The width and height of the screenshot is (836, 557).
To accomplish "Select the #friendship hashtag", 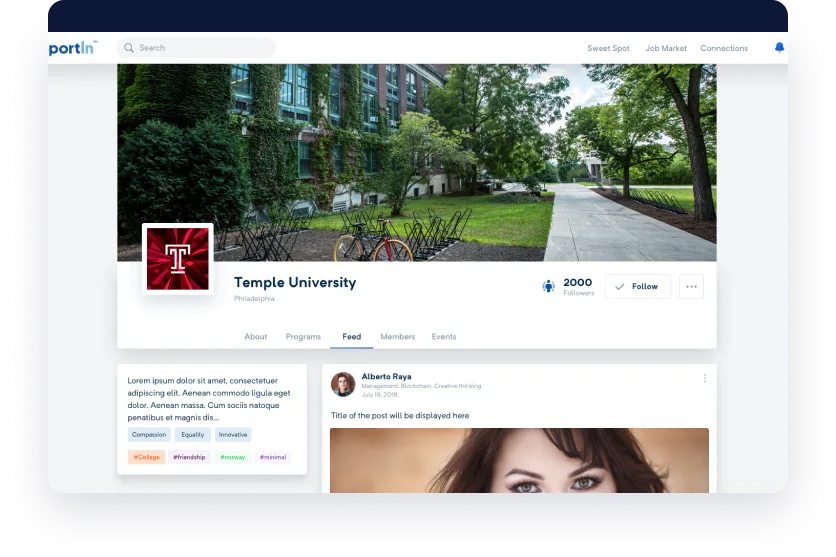I will pyautogui.click(x=189, y=457).
